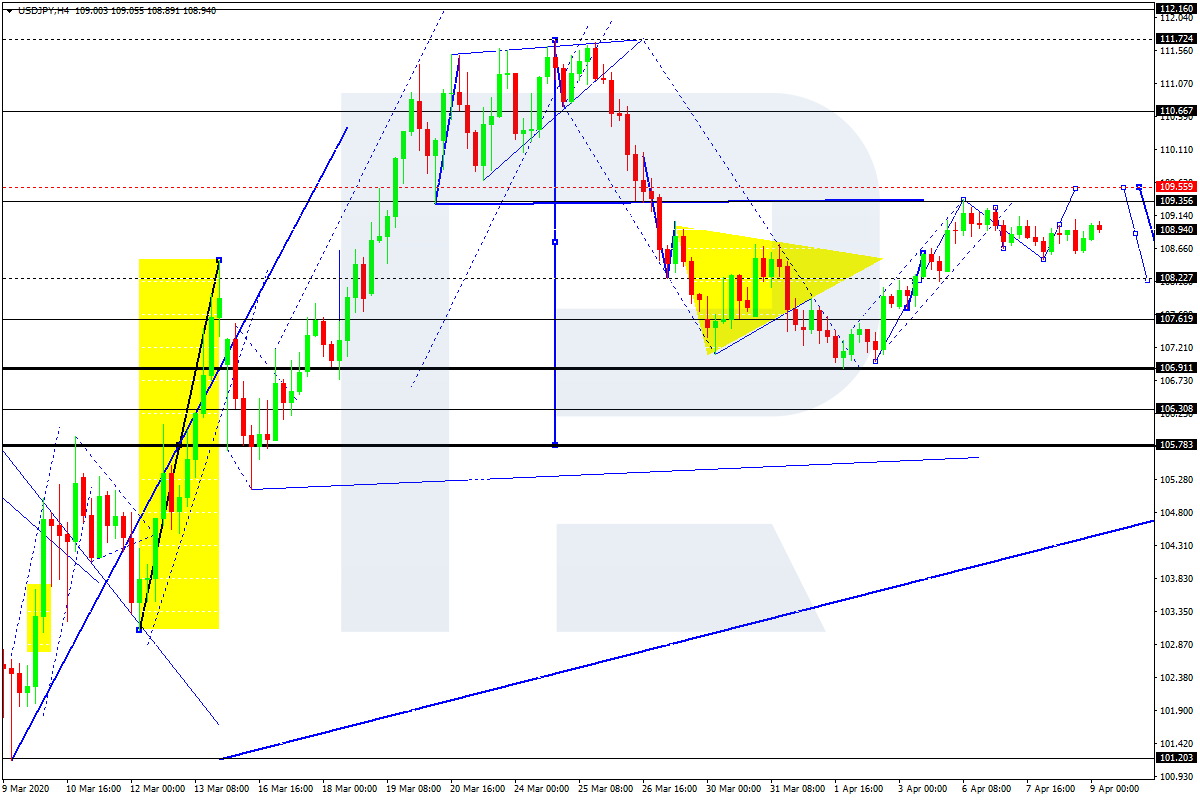Select top anchor handle of vertical blue line
The height and width of the screenshot is (800, 1200).
pos(554,40)
